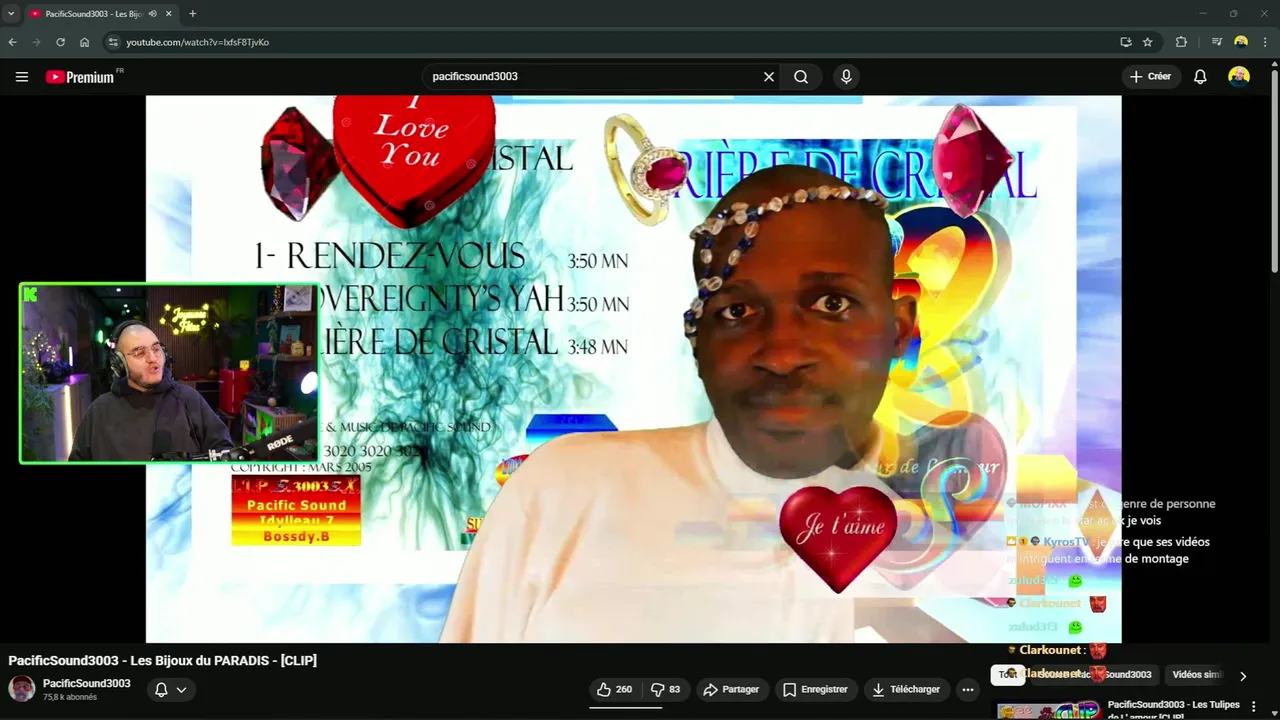This screenshot has height=720, width=1280.
Task: Open the tab search dropdown arrow
Action: pyautogui.click(x=10, y=14)
